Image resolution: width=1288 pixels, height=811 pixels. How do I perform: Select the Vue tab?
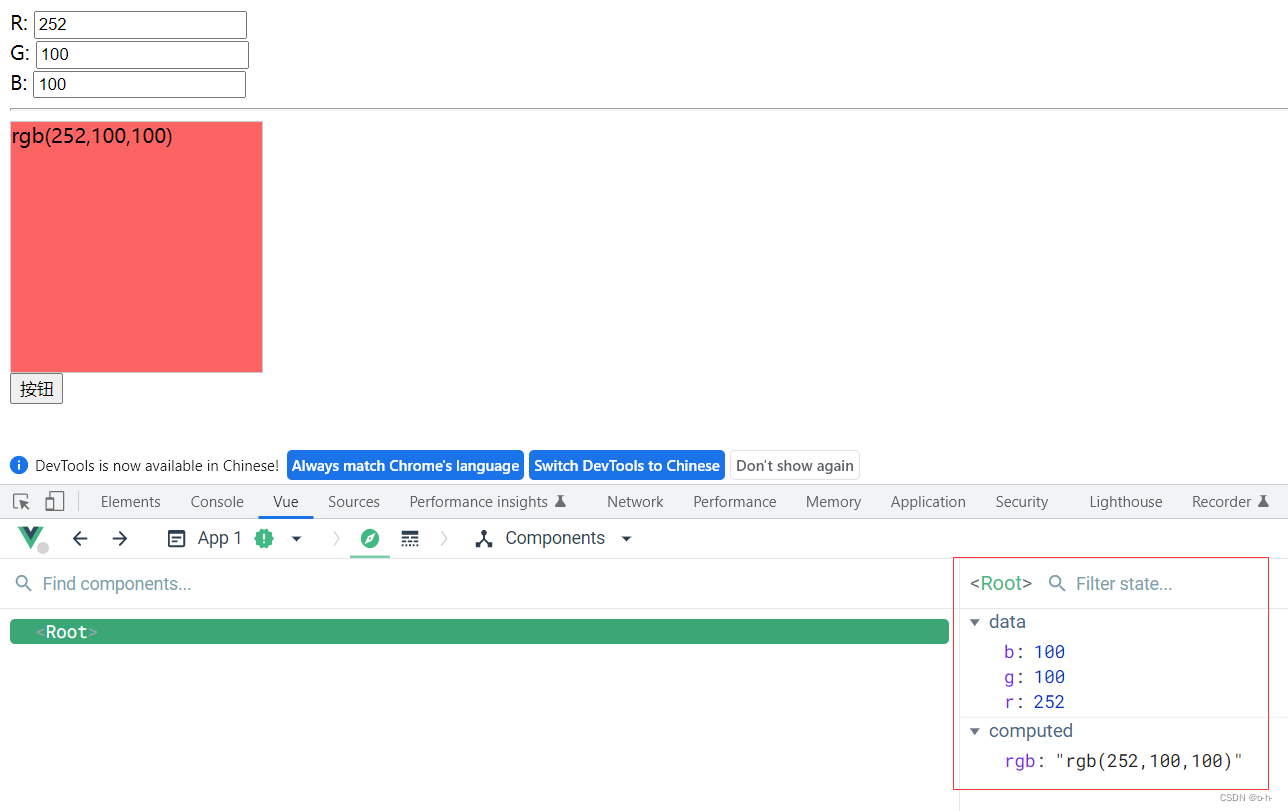pyautogui.click(x=286, y=501)
